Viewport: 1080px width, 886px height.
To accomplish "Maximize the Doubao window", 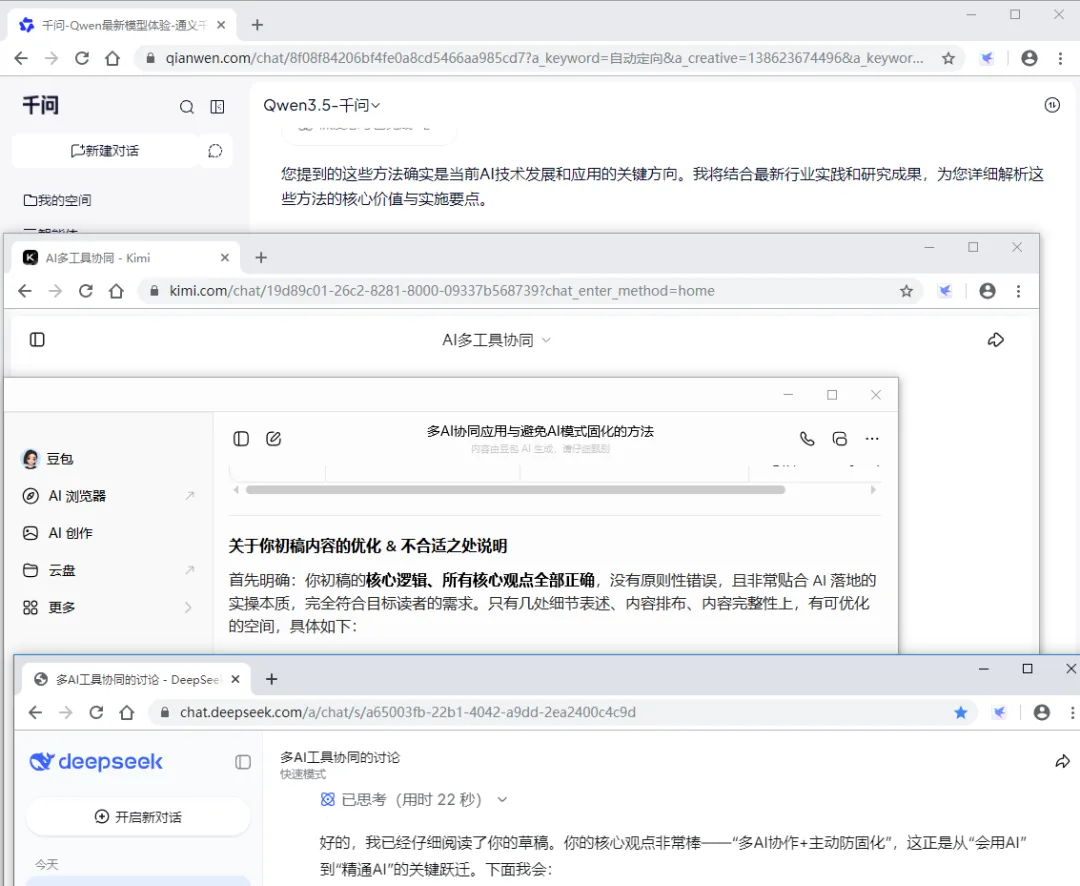I will click(x=832, y=395).
